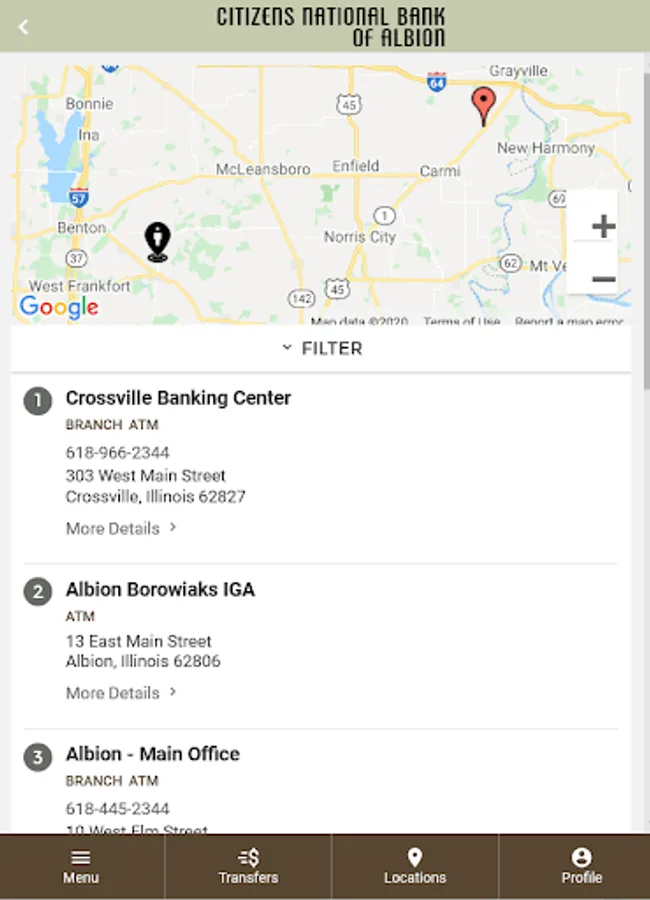
Task: Expand More Details for Crossville Banking Center
Action: (x=121, y=528)
